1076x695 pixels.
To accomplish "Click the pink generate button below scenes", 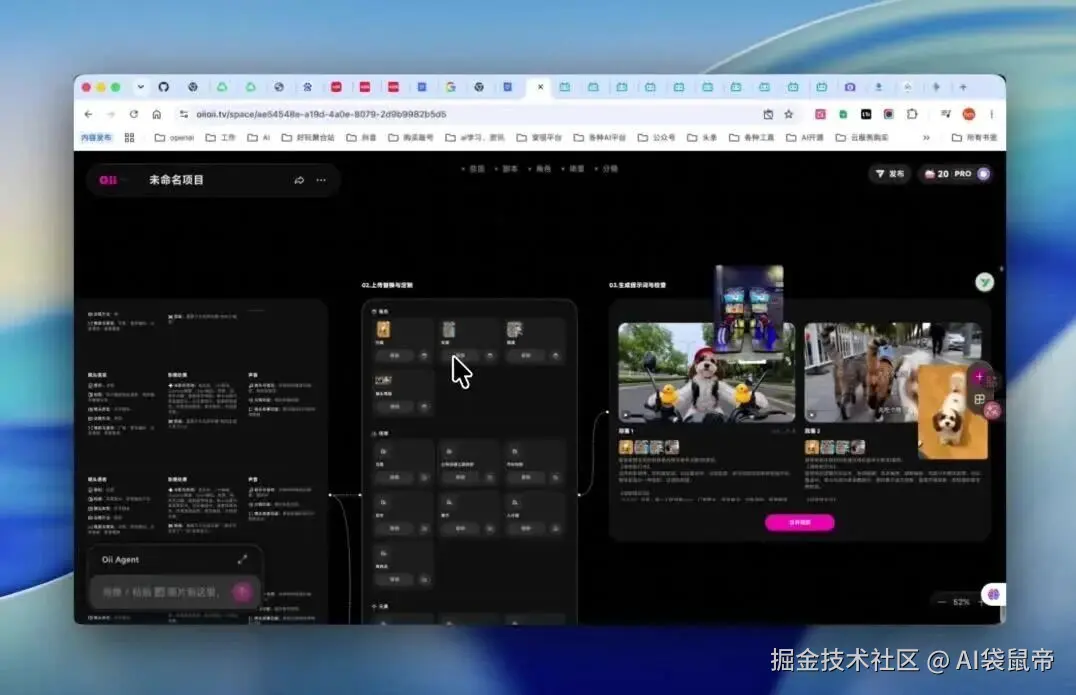I will tap(799, 522).
